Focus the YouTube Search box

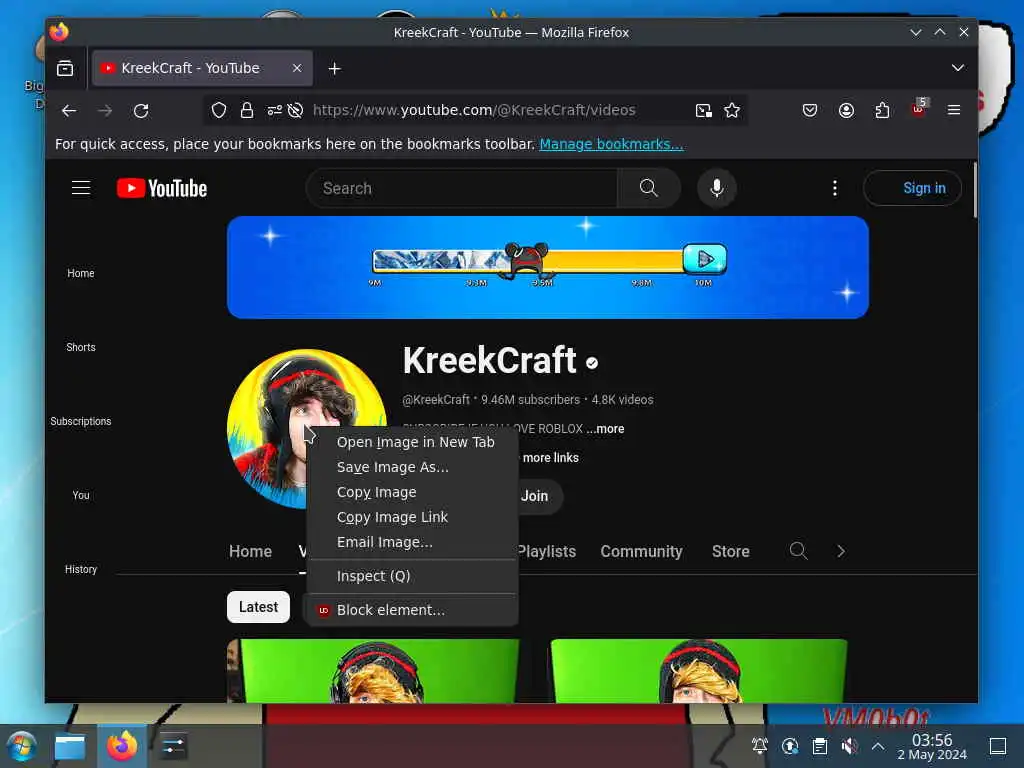(x=462, y=188)
